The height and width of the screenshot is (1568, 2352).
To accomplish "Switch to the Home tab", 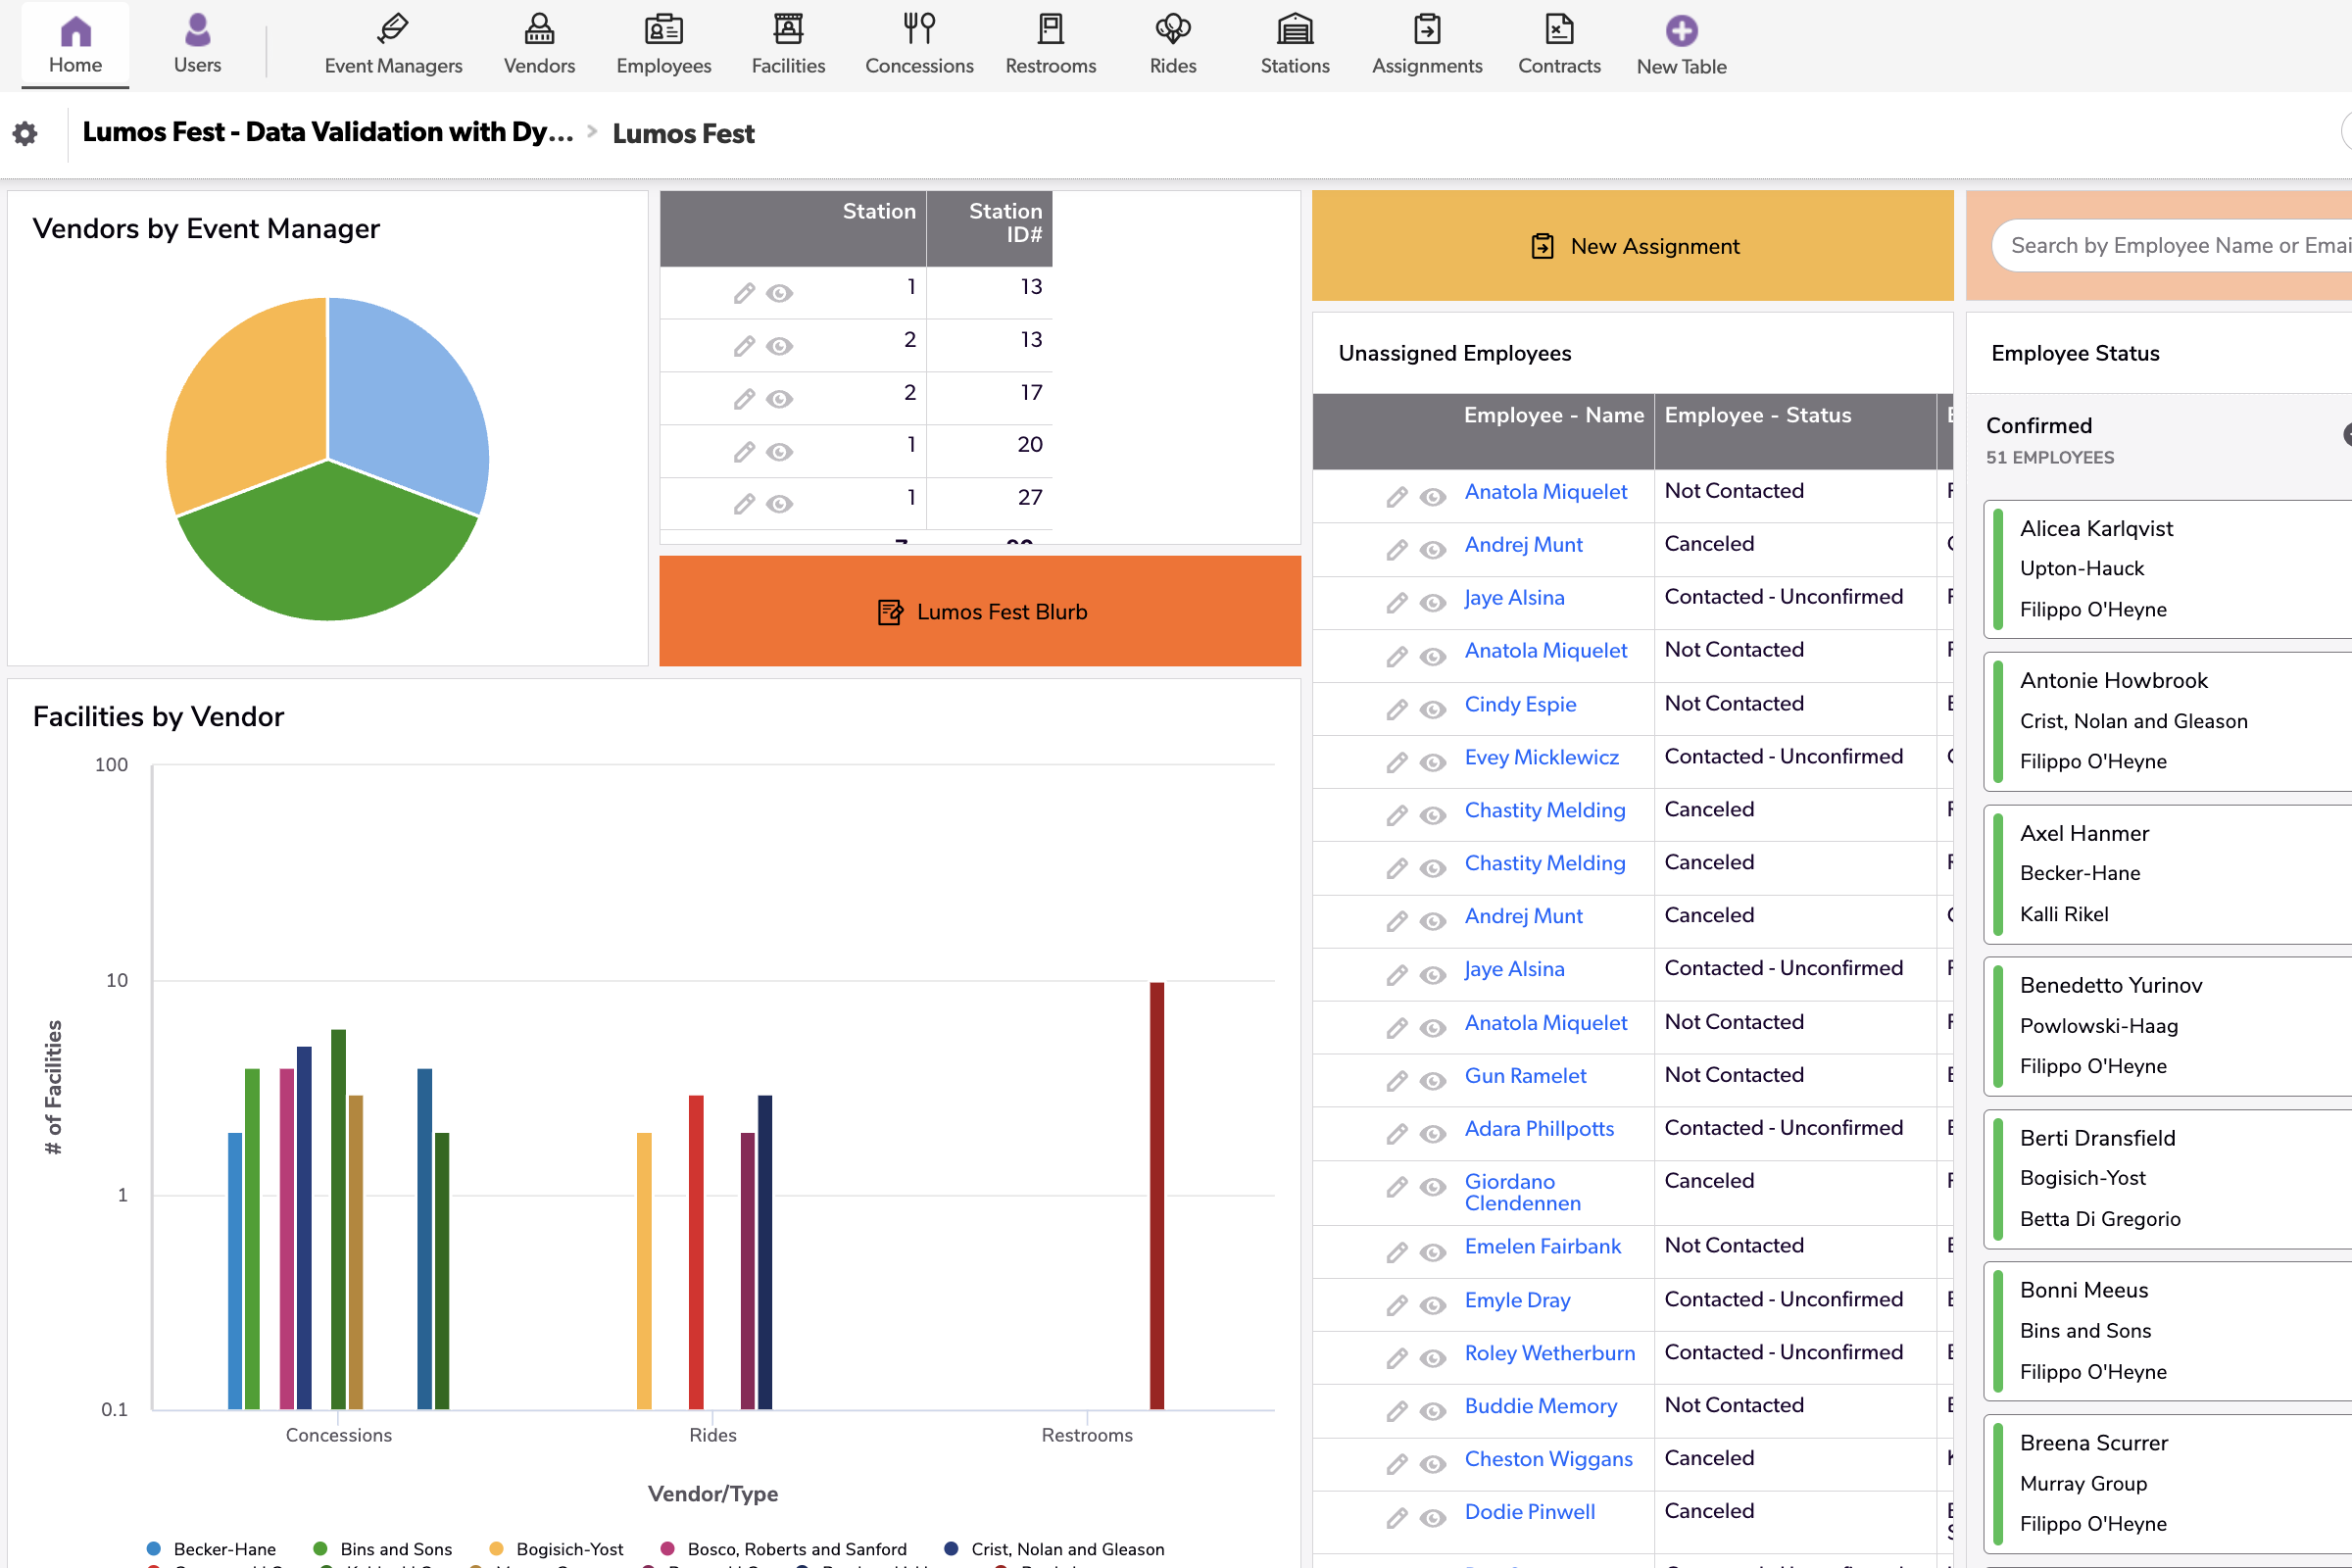I will point(75,42).
